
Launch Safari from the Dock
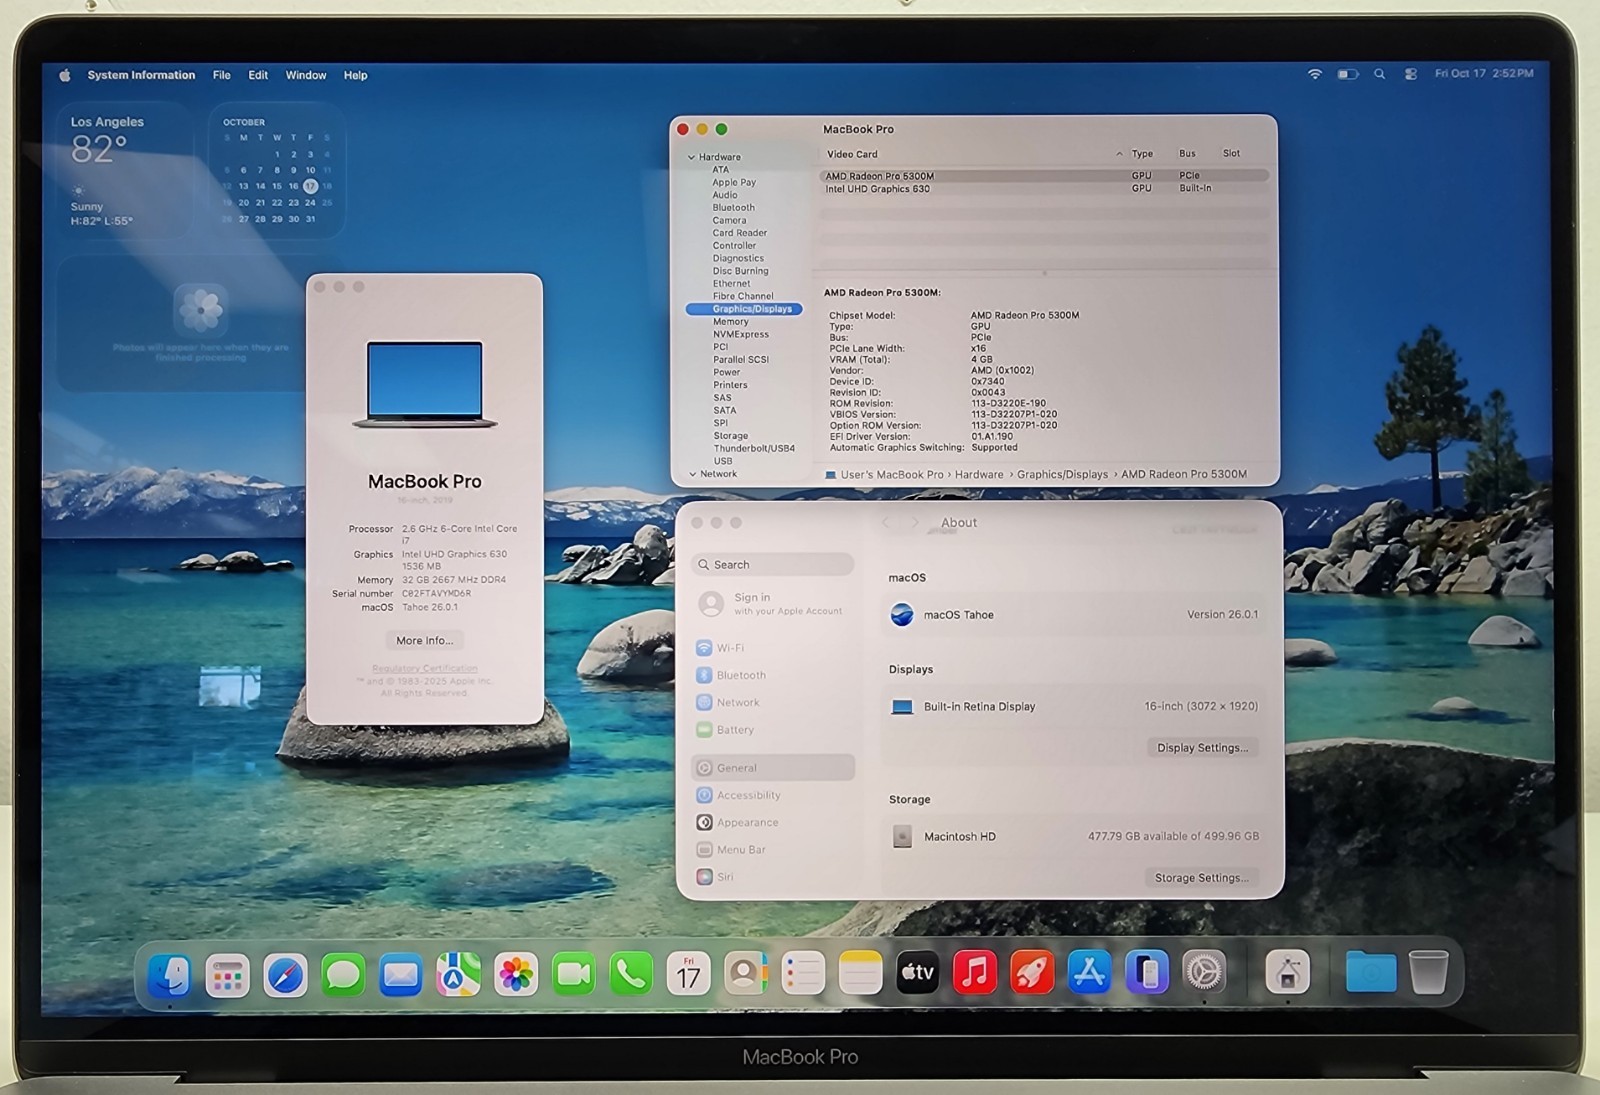pos(285,974)
